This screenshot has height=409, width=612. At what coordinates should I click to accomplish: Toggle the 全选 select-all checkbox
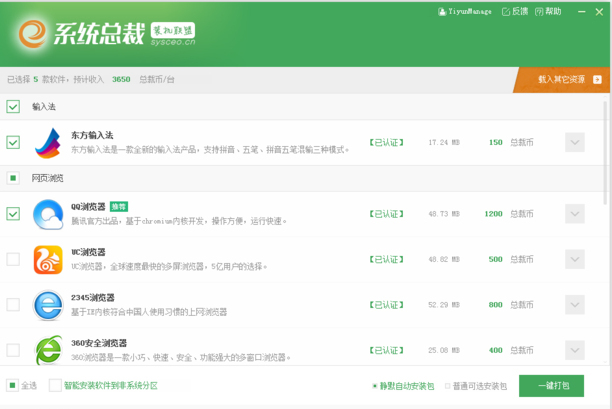(12, 386)
